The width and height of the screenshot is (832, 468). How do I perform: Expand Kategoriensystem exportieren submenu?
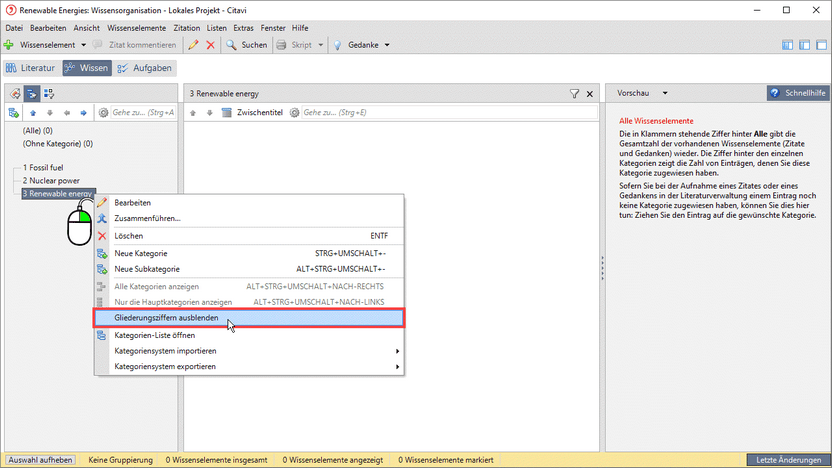point(249,367)
